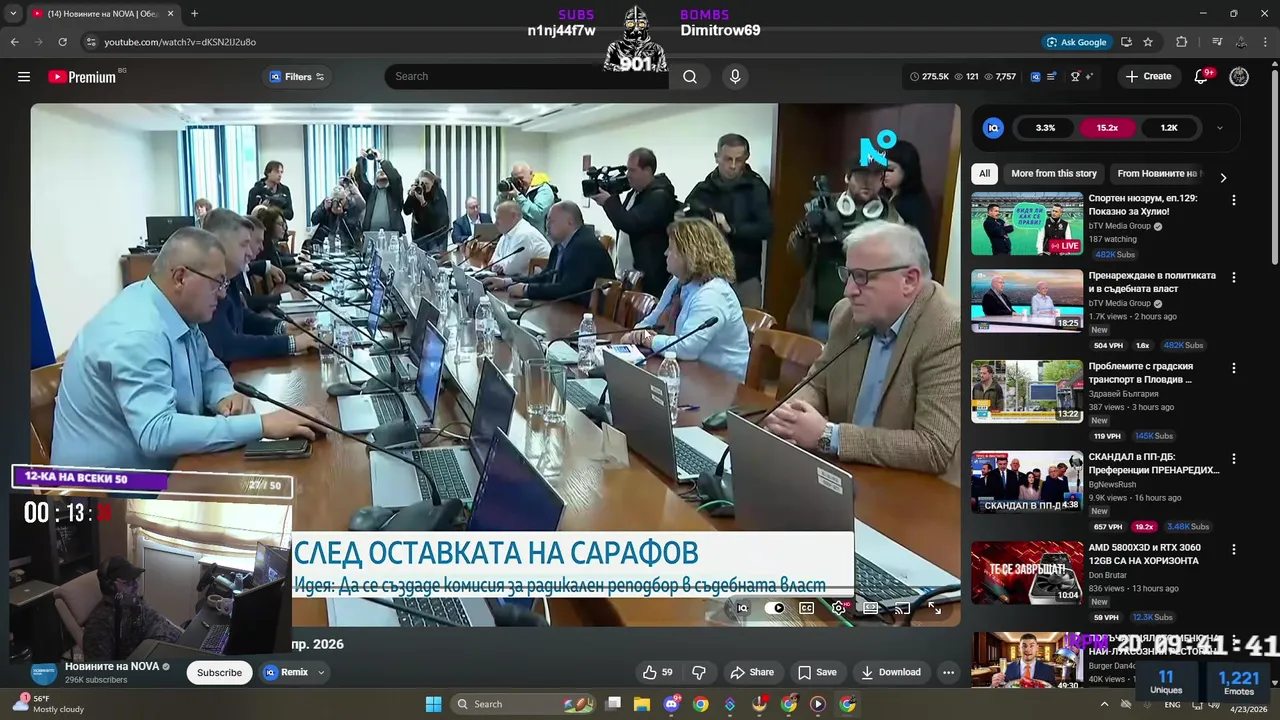Share this video
The width and height of the screenshot is (1280, 720).
[752, 672]
